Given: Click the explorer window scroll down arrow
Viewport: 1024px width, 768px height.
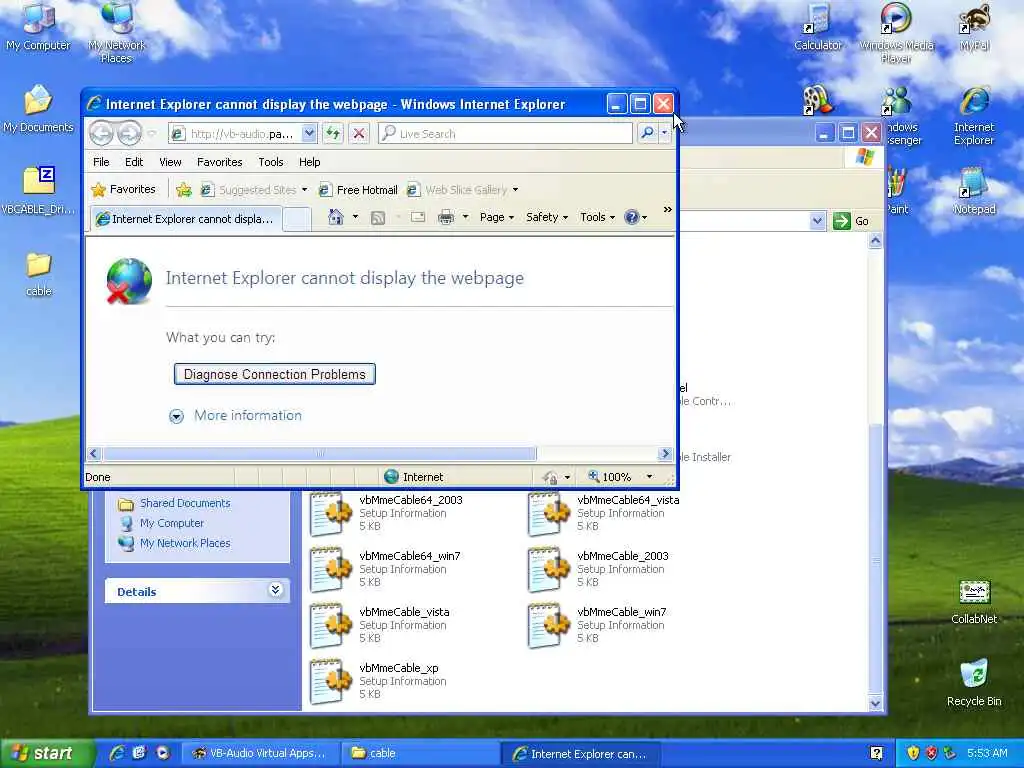Looking at the screenshot, I should [x=875, y=703].
